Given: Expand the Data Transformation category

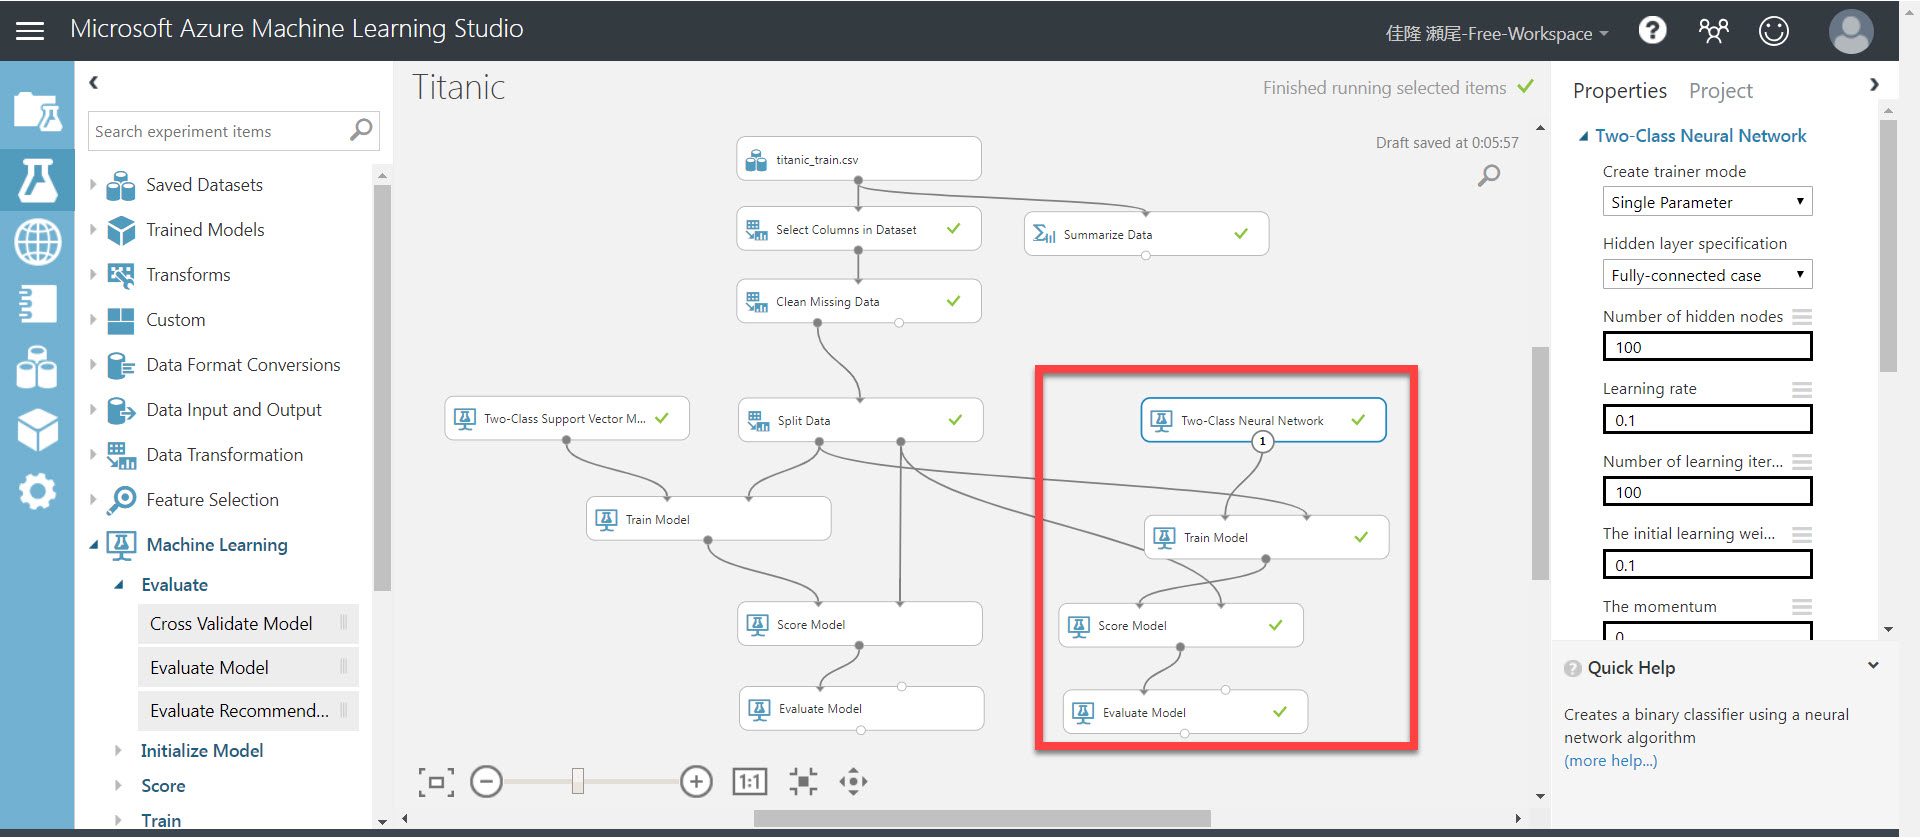Looking at the screenshot, I should (x=93, y=454).
